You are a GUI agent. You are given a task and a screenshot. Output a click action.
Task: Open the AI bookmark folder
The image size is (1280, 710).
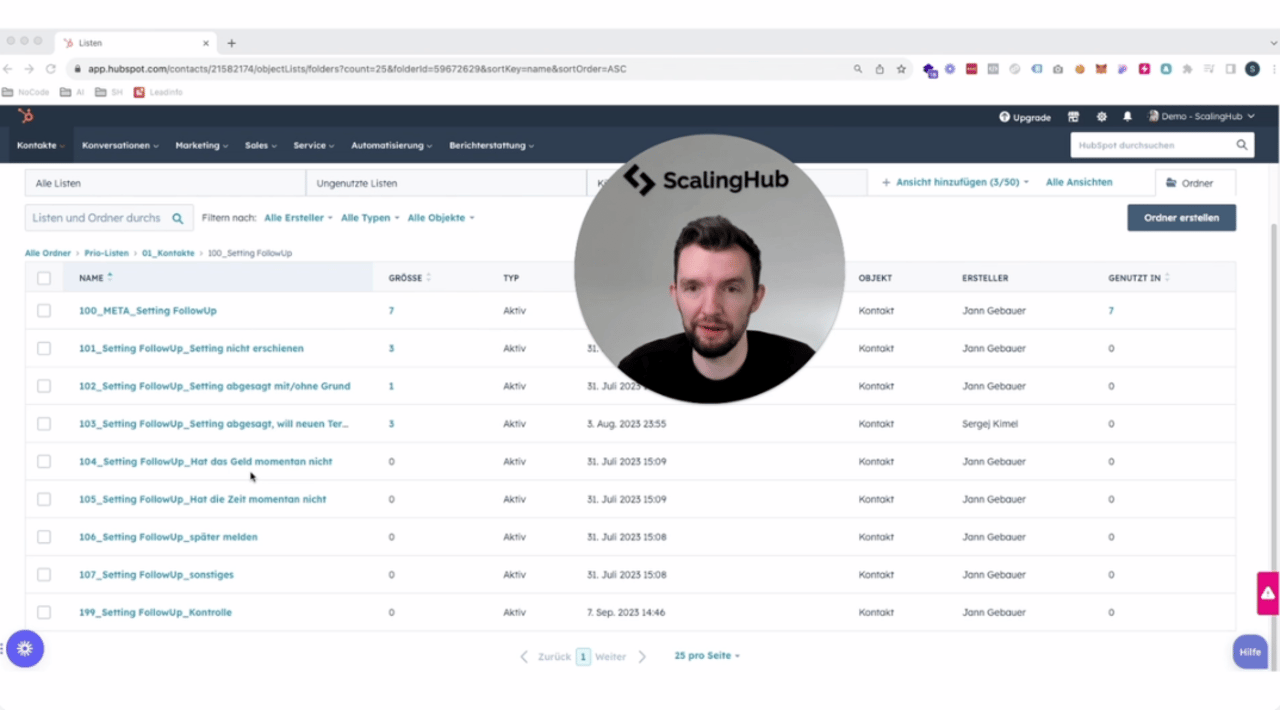coord(72,92)
